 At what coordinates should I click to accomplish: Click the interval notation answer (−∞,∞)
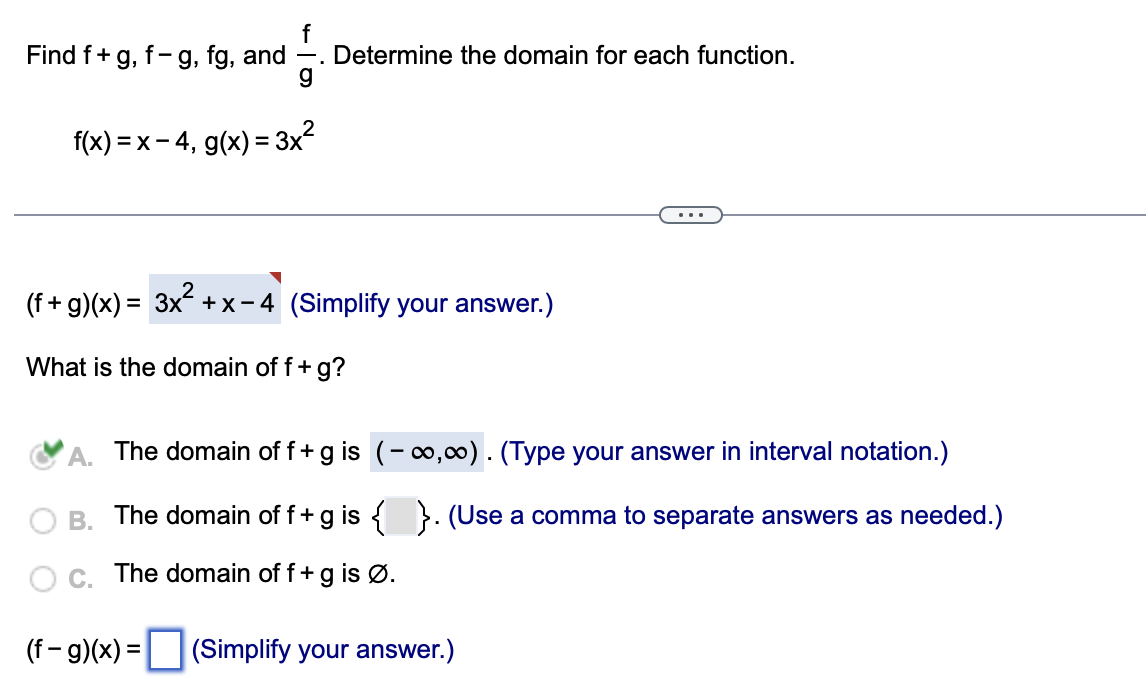coord(425,451)
